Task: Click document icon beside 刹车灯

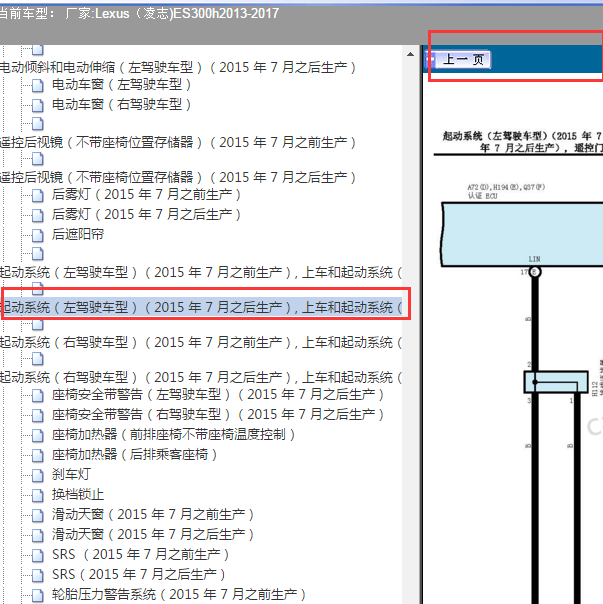Action: coord(37,475)
